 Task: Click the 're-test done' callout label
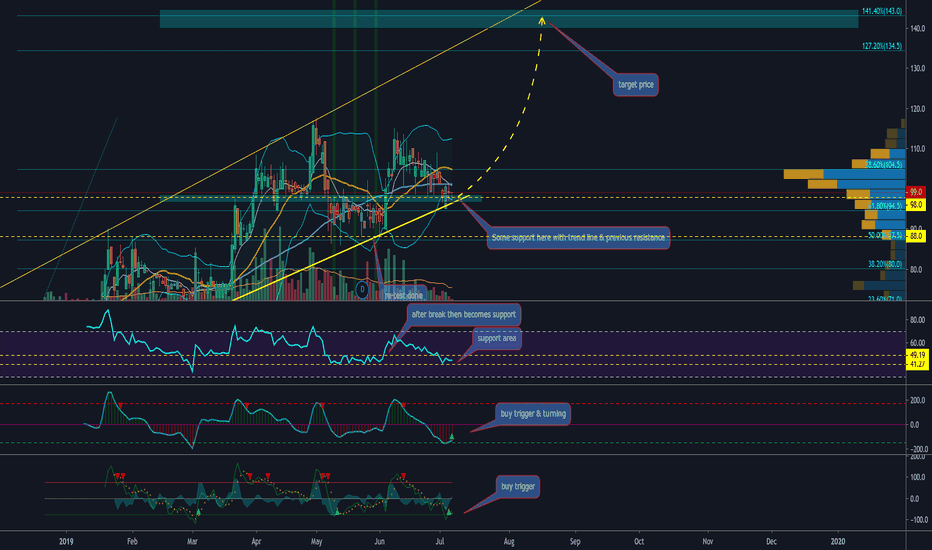404,295
